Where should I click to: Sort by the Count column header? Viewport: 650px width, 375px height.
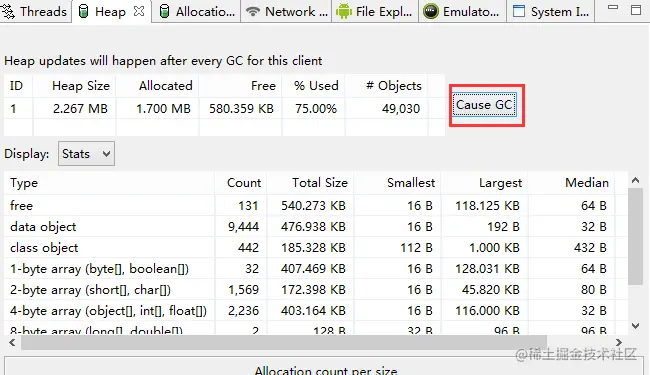(241, 183)
